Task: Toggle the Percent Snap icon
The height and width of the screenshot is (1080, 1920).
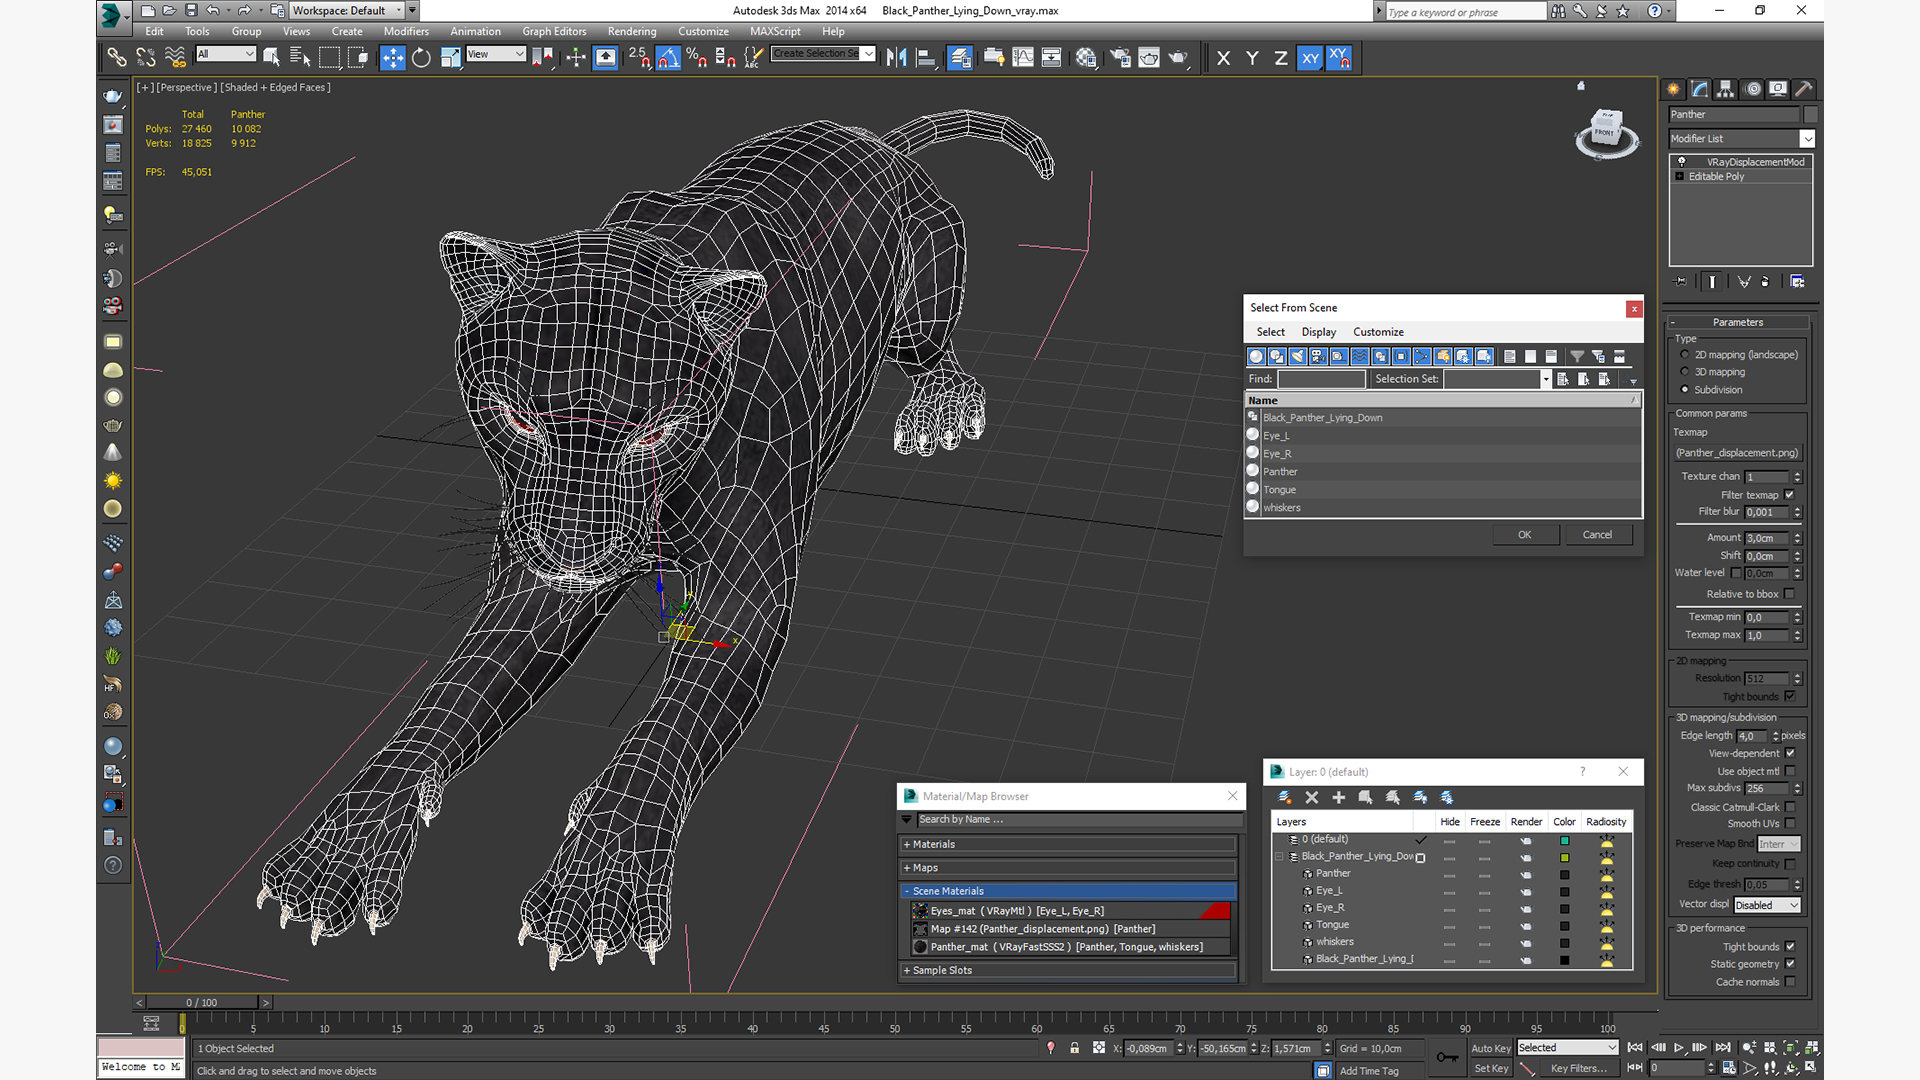Action: tap(697, 57)
